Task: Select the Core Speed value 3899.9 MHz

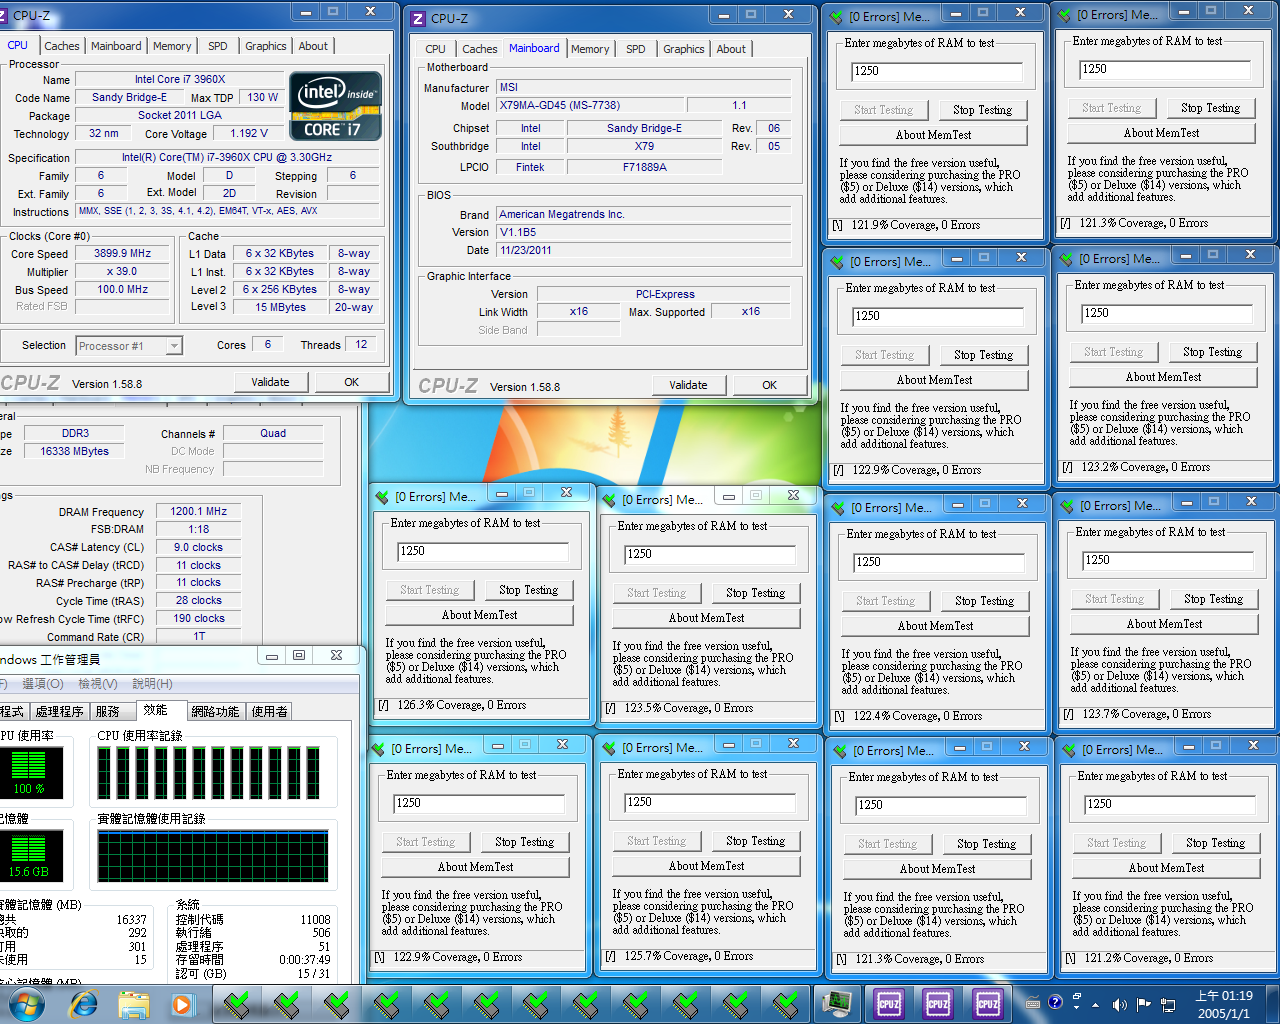Action: pos(122,254)
